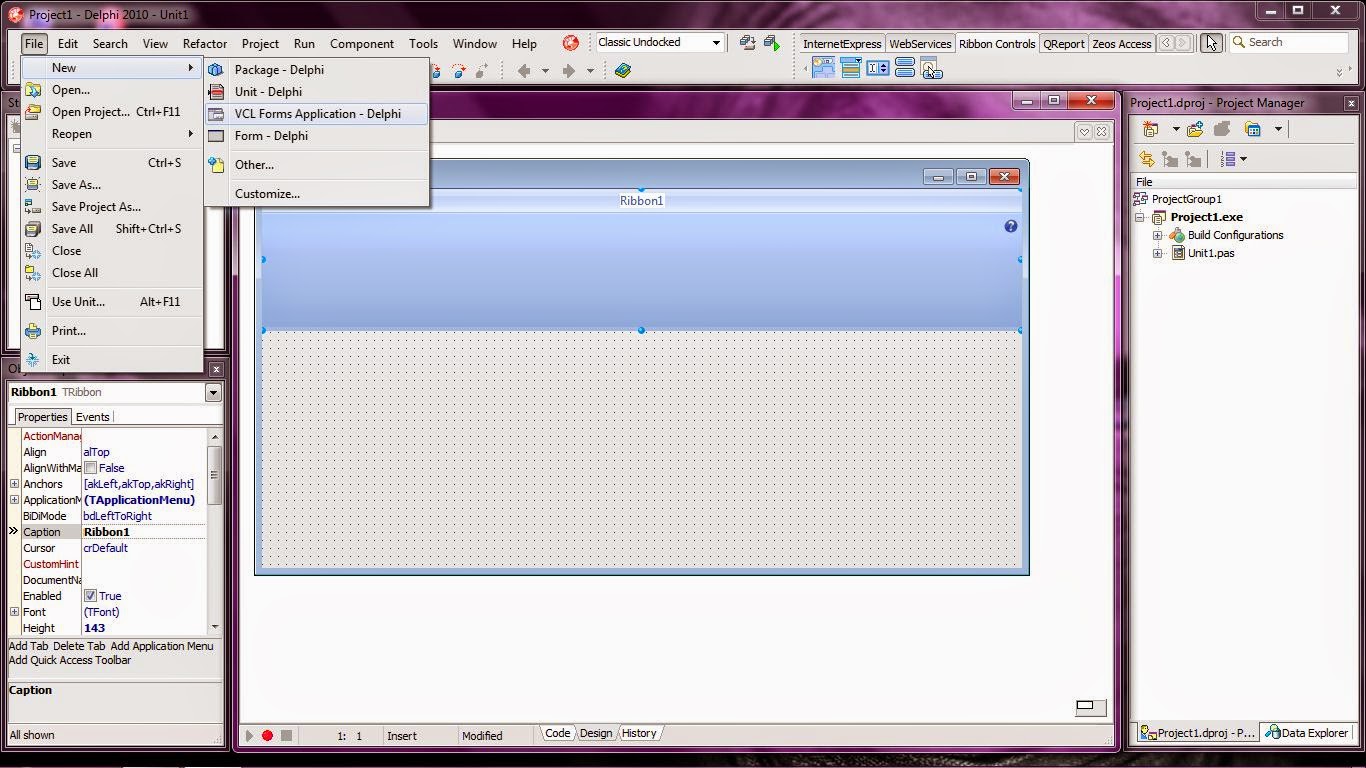Image resolution: width=1366 pixels, height=768 pixels.
Task: Click the help contents book icon in toolbar
Action: pyautogui.click(x=623, y=71)
